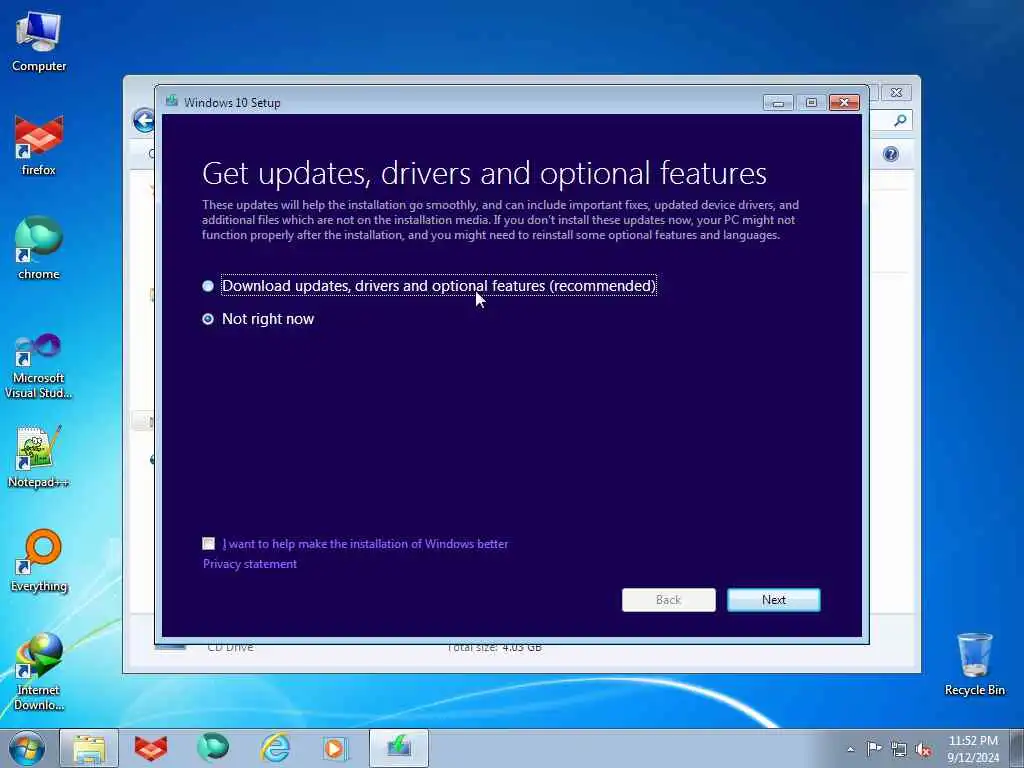This screenshot has width=1024, height=768.
Task: Launch the red fox browser taskbar icon
Action: pyautogui.click(x=151, y=748)
